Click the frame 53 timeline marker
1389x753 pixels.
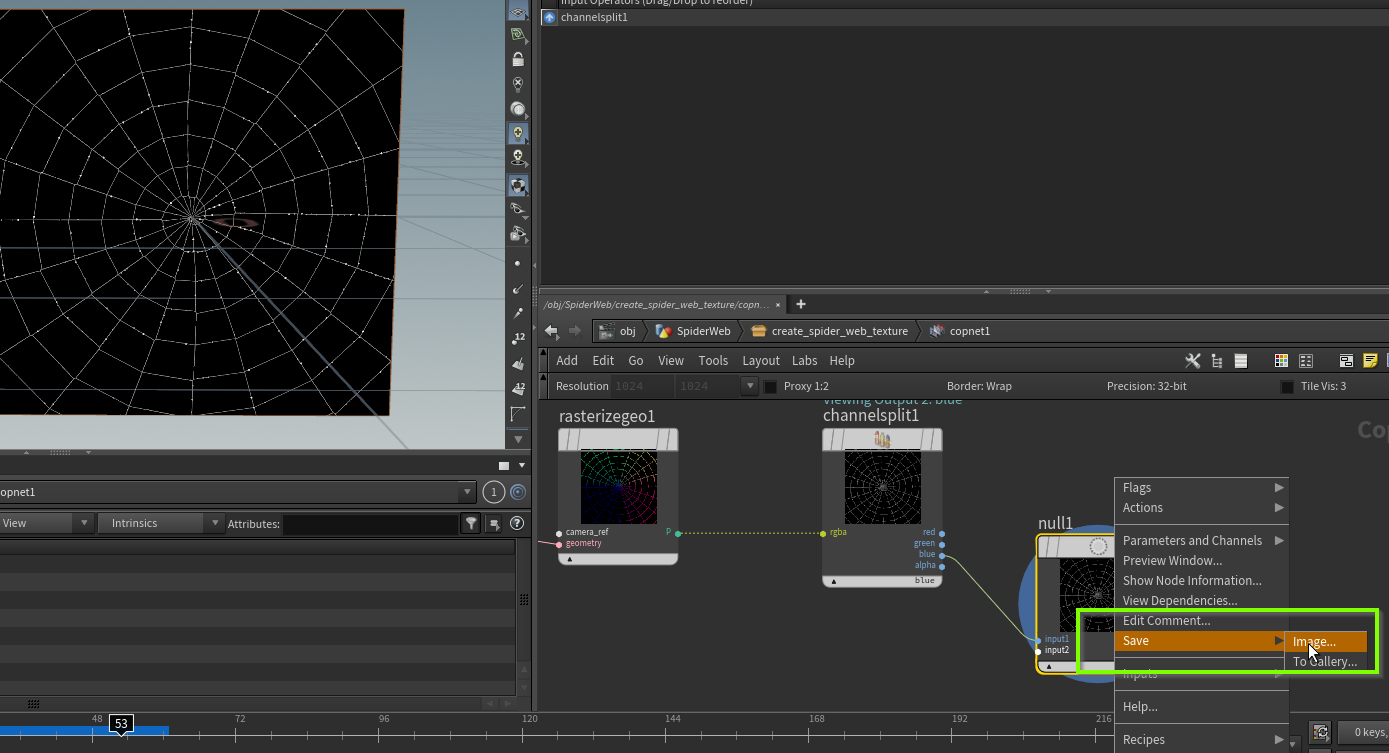coord(121,723)
